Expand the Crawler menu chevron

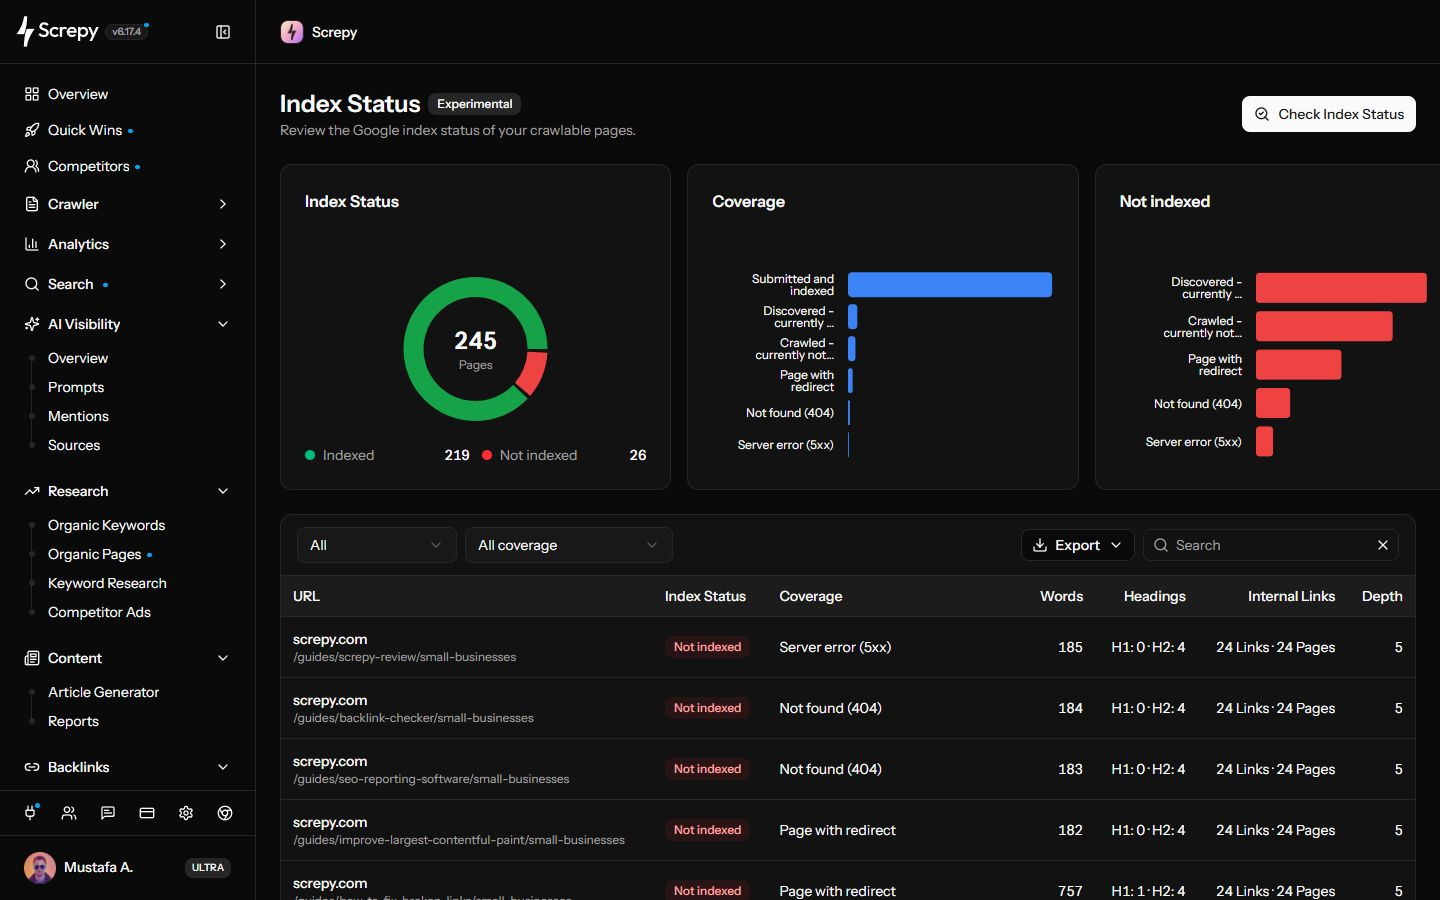pos(223,204)
